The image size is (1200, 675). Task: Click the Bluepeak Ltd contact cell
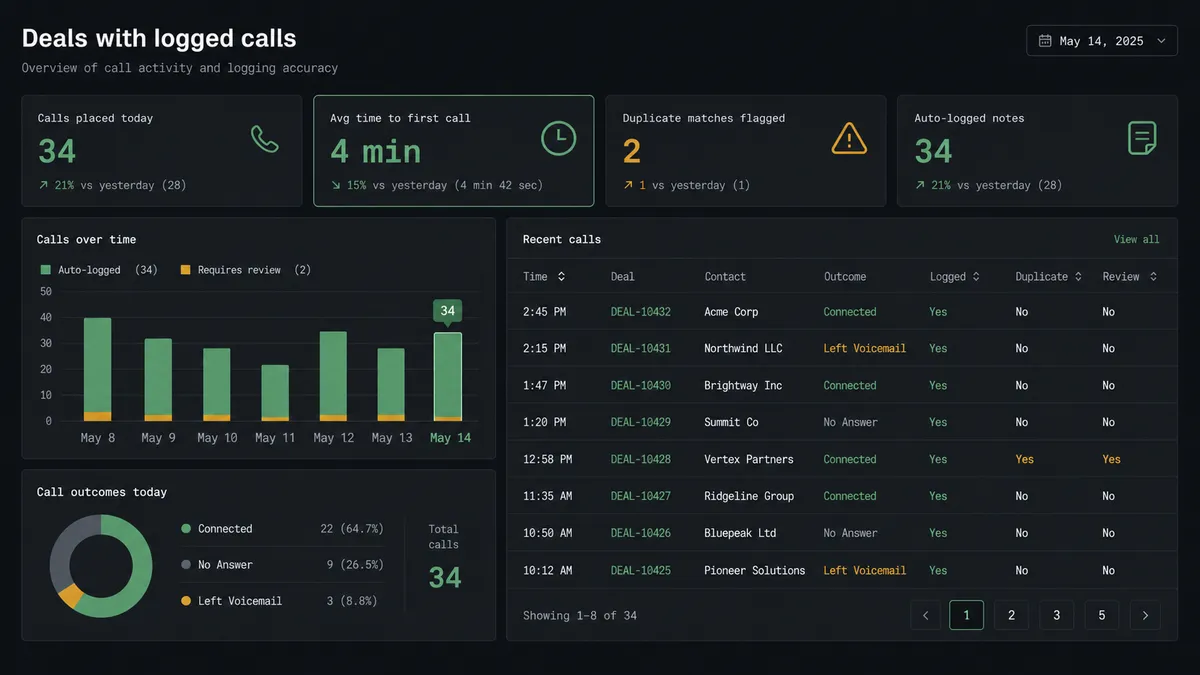(x=740, y=533)
